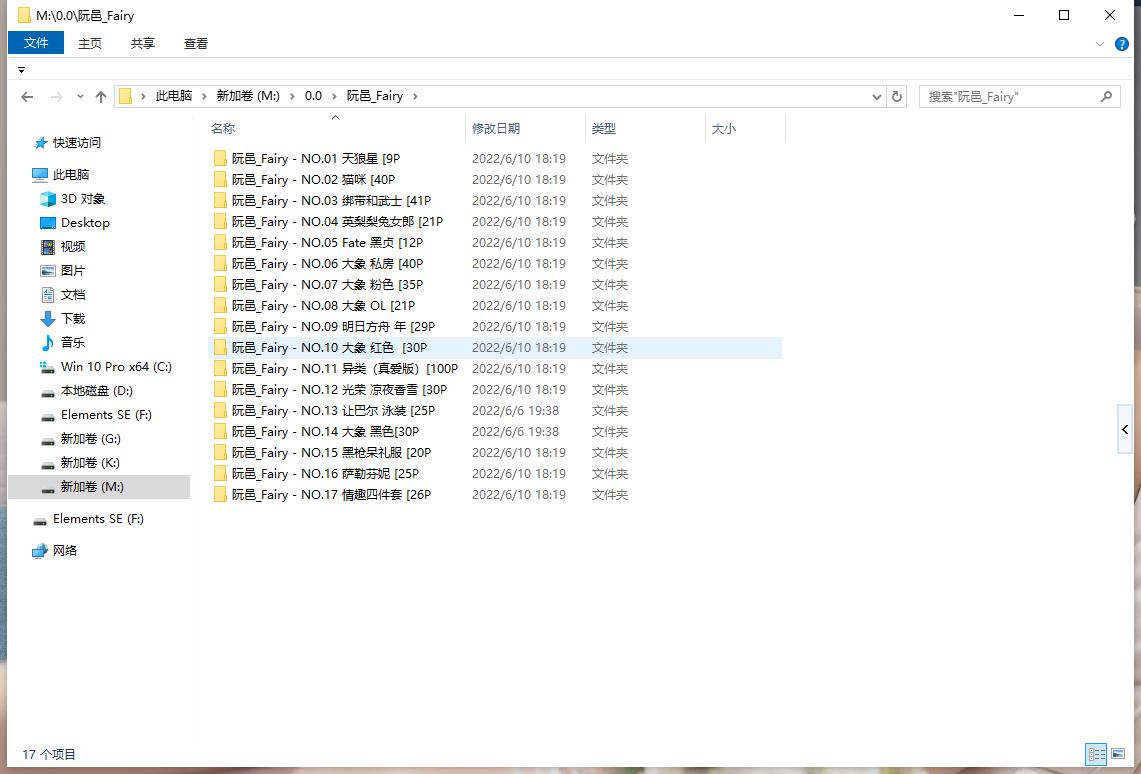Select 此电脑 in navigation pane
The height and width of the screenshot is (774, 1141).
click(71, 175)
